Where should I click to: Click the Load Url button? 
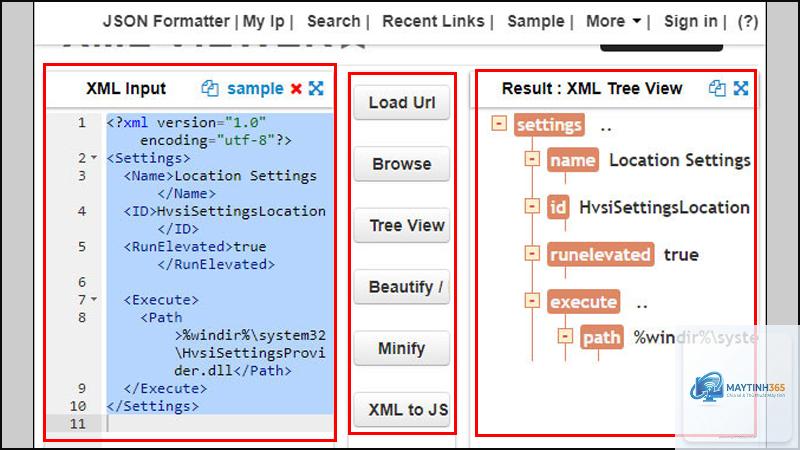point(402,103)
